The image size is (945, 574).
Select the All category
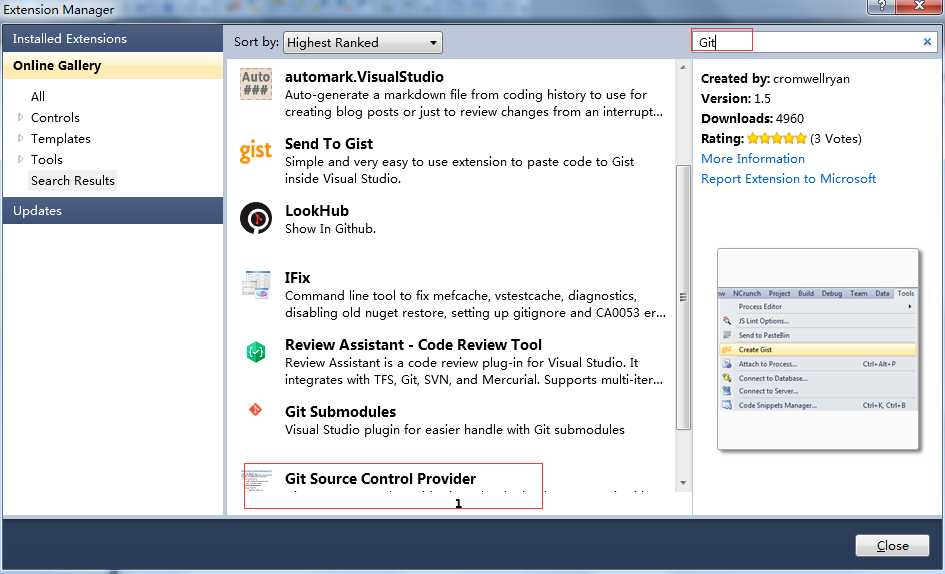[38, 96]
